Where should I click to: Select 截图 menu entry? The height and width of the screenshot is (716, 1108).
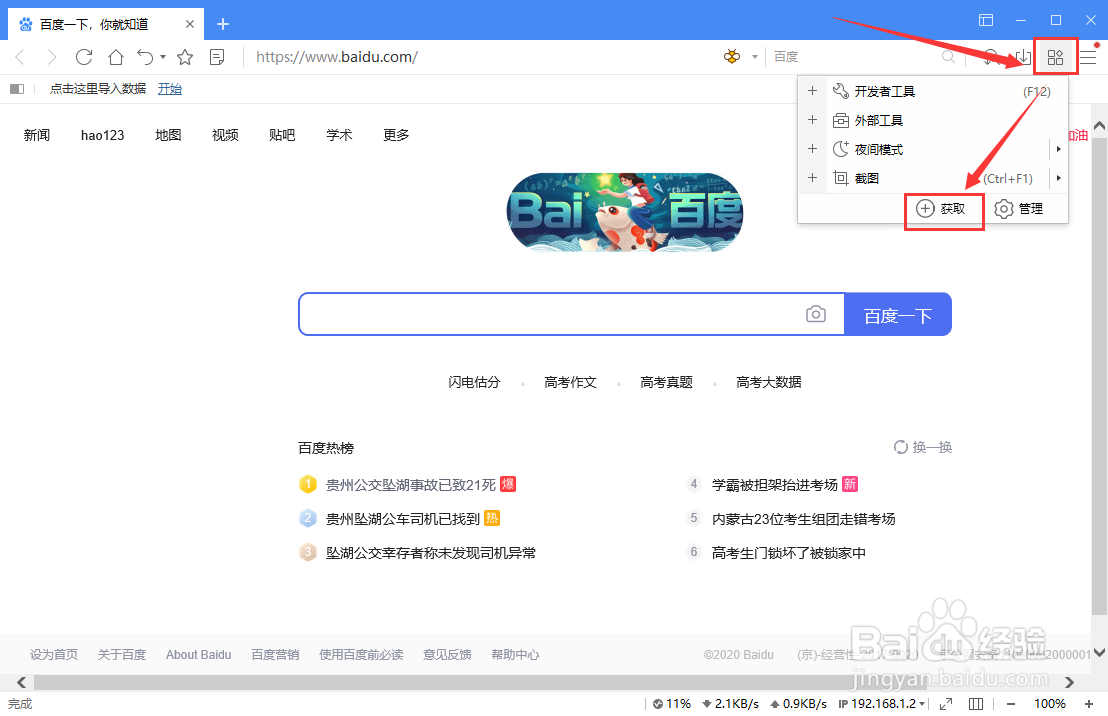tap(936, 178)
